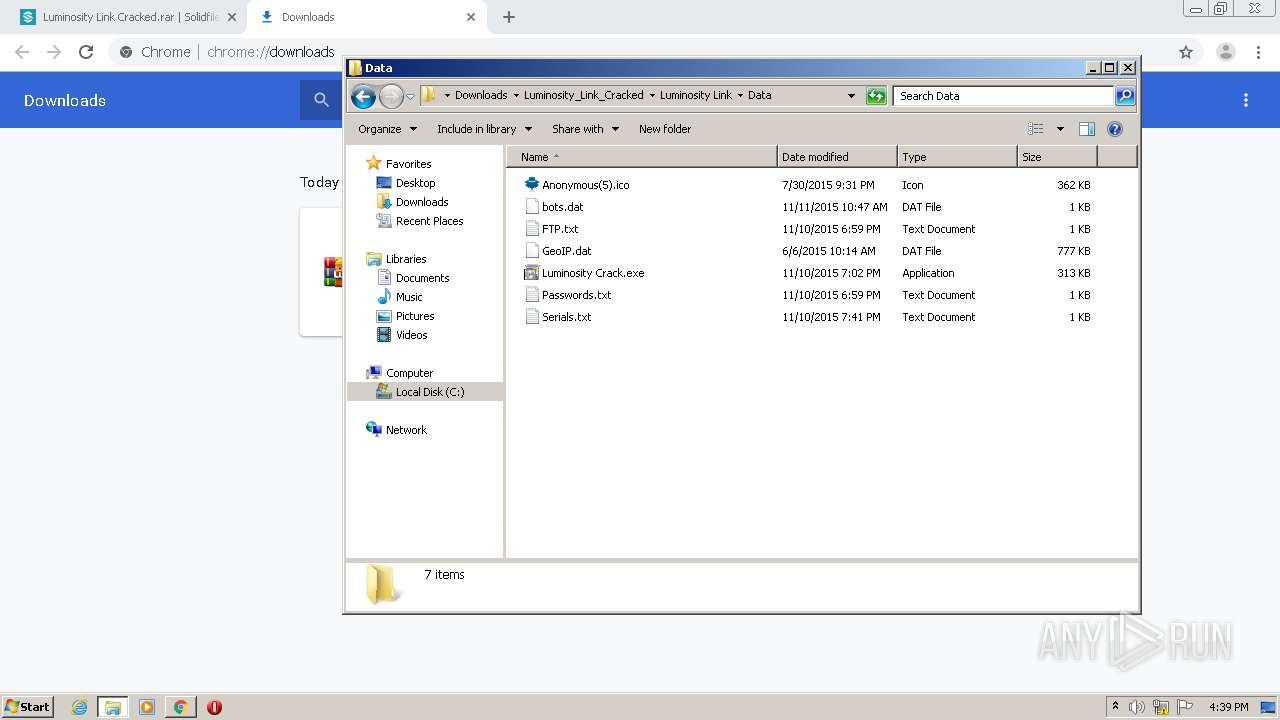
Task: Open Downloads page three-dot menu
Action: coord(1246,100)
